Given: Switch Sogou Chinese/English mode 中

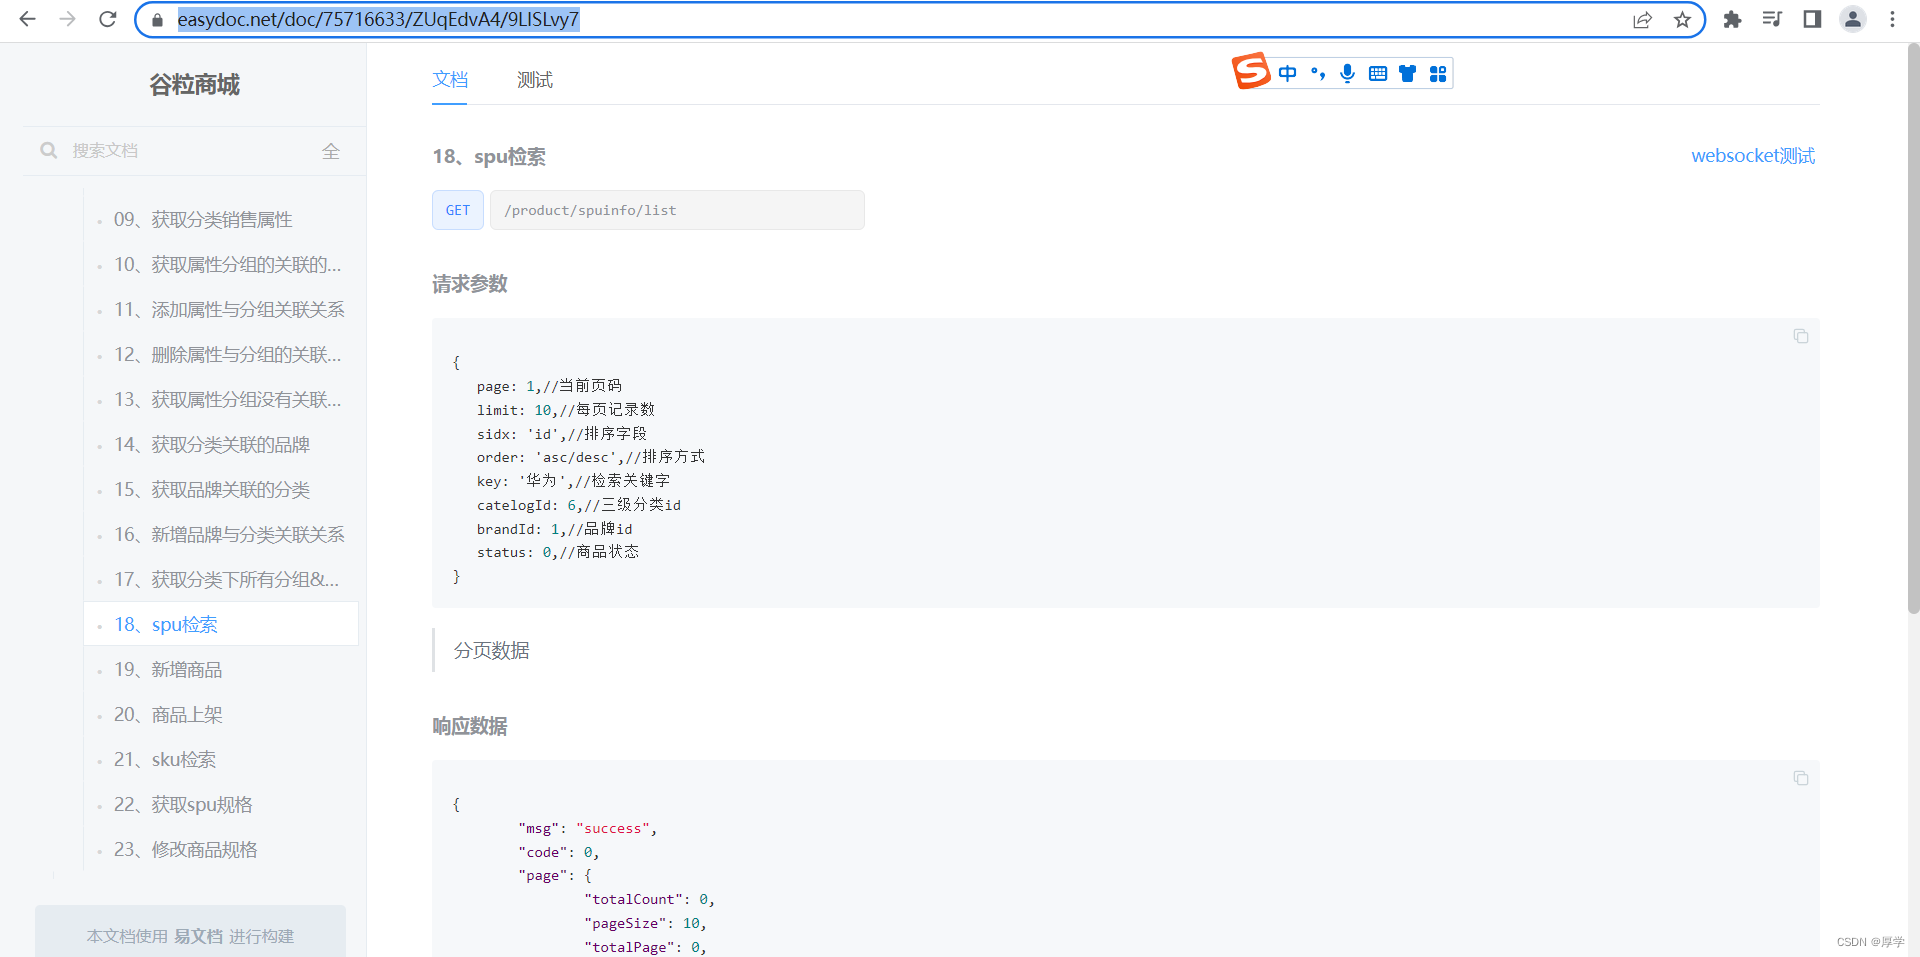Looking at the screenshot, I should click(1288, 73).
